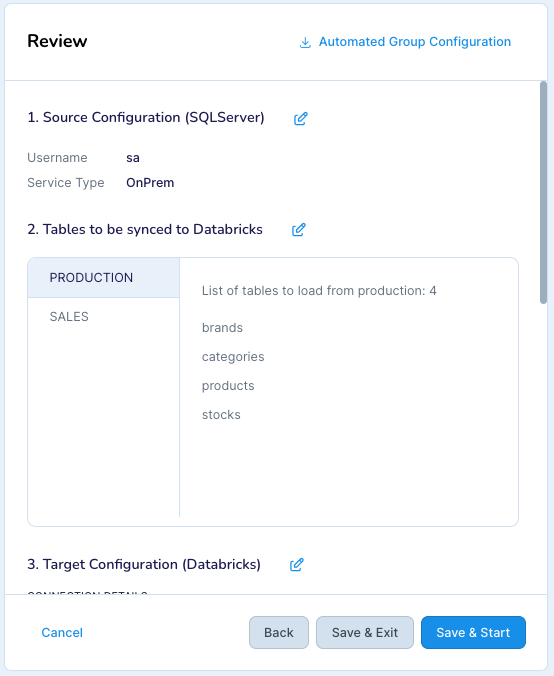The image size is (554, 676).
Task: Open edit icon for Tables to be synced
Action: click(299, 230)
